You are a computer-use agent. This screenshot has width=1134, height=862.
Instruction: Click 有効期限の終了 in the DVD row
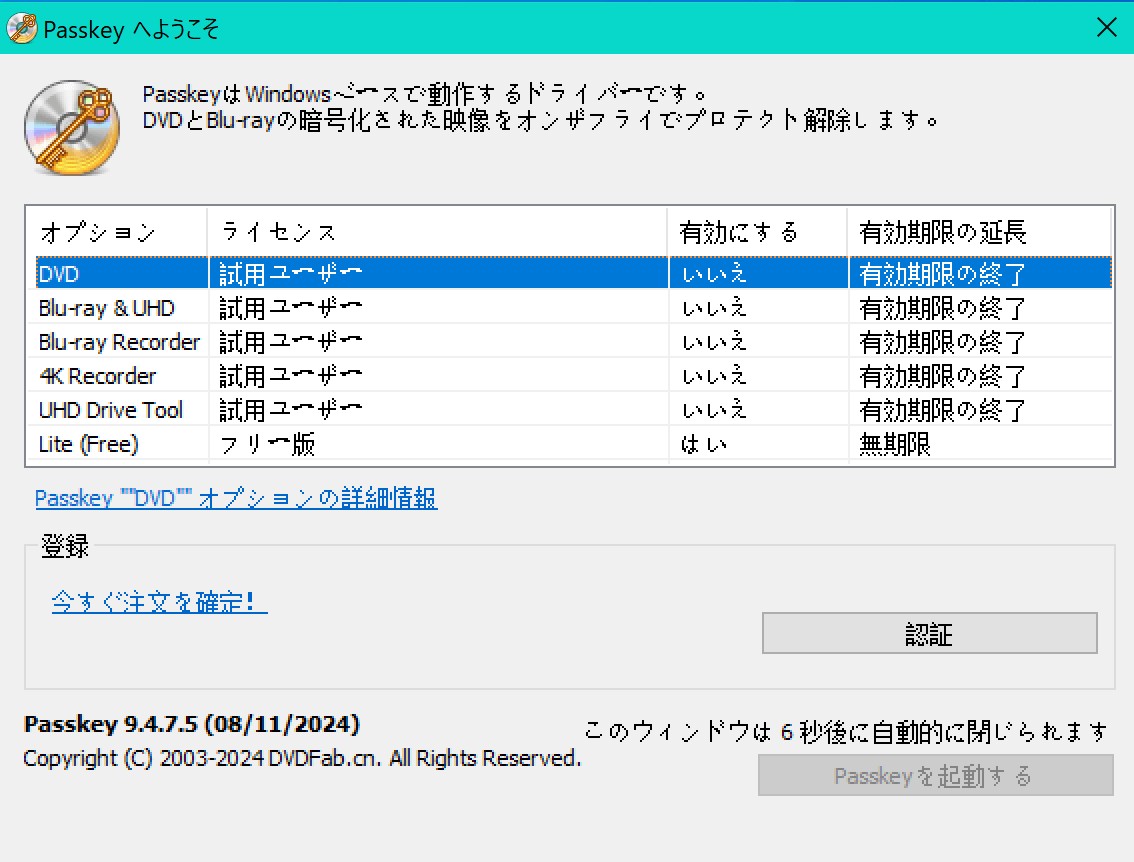[x=943, y=274]
